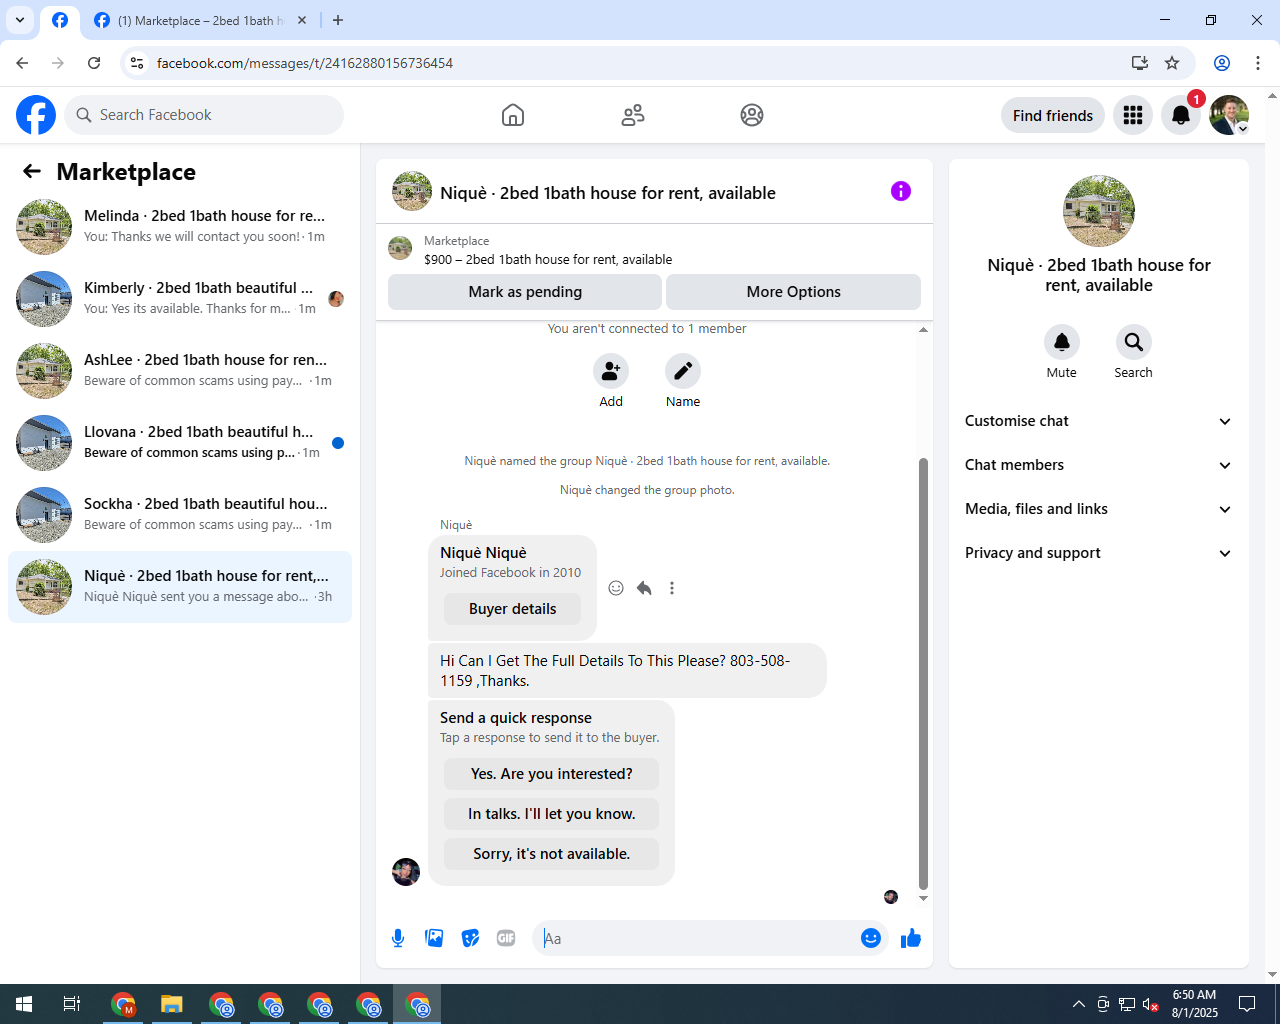Click Mark as pending button
This screenshot has width=1280, height=1024.
pos(525,292)
